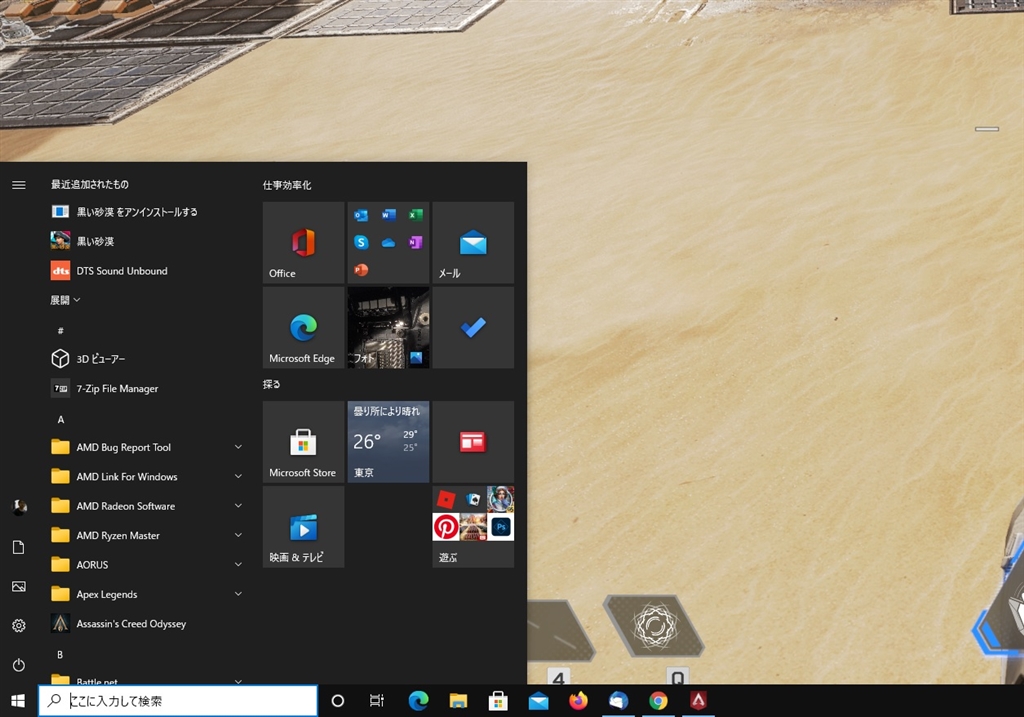Viewport: 1024px width, 717px height.
Task: Open the Thunderbird taskbar icon
Action: pyautogui.click(x=618, y=701)
